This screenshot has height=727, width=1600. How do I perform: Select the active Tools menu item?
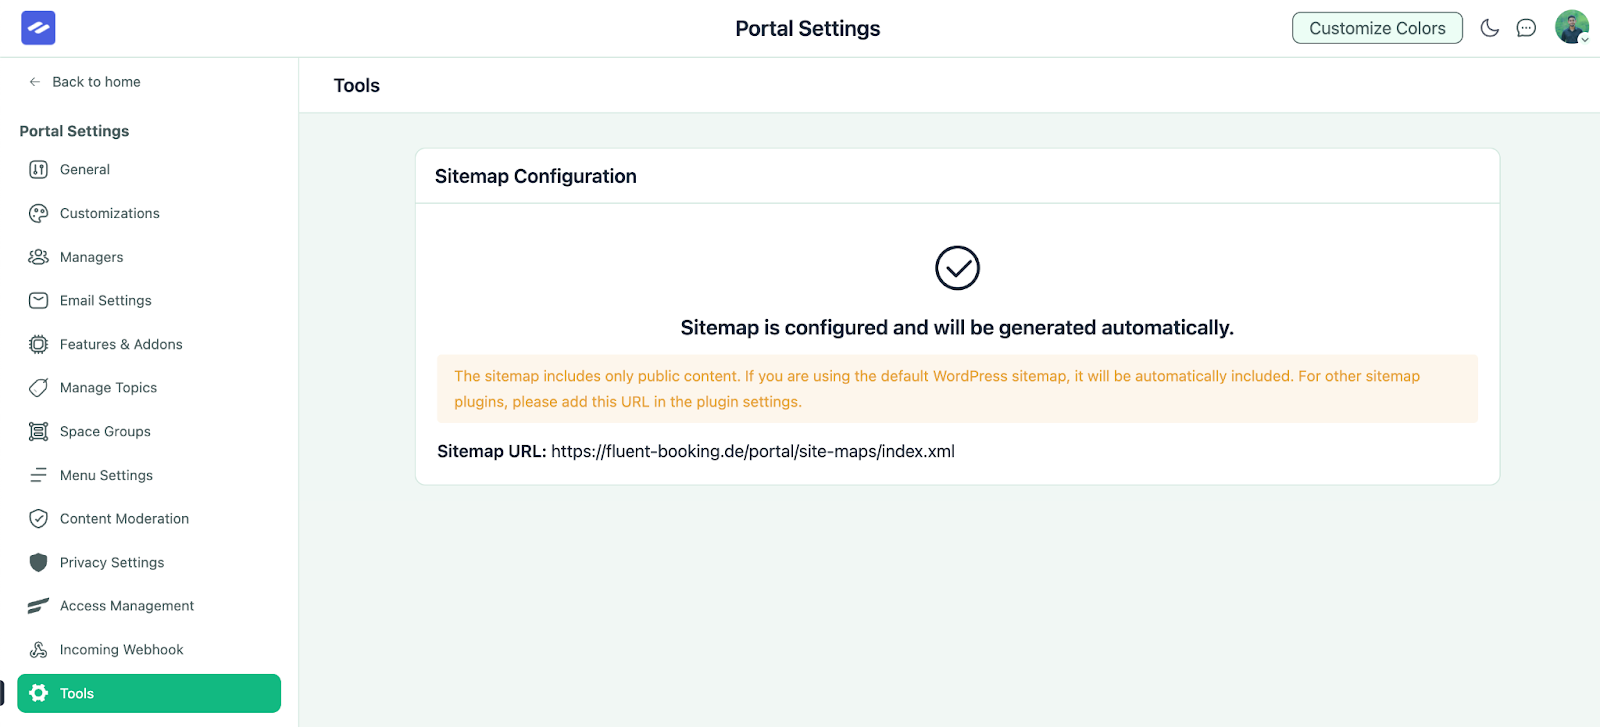(x=149, y=693)
